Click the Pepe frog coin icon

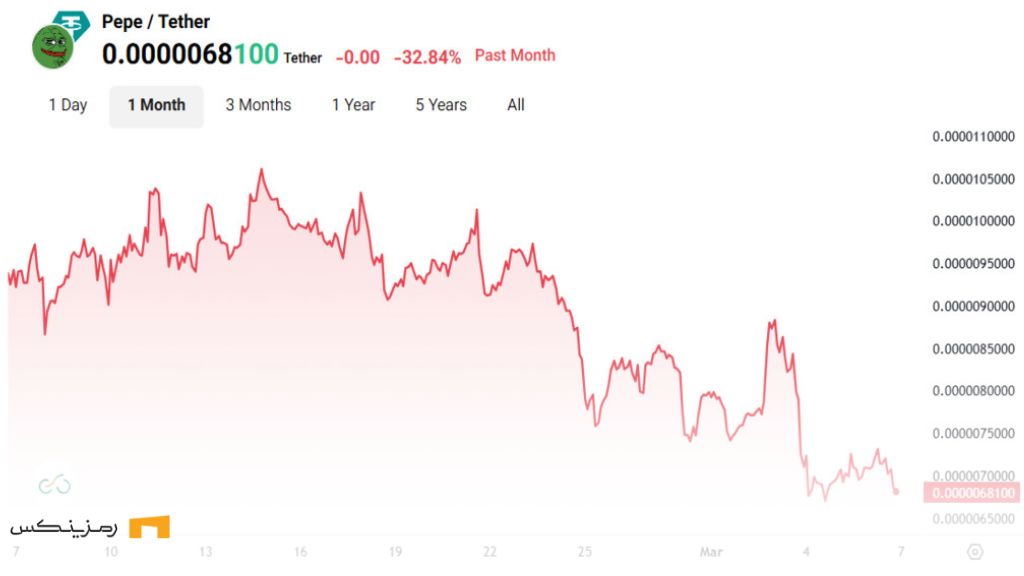click(53, 47)
